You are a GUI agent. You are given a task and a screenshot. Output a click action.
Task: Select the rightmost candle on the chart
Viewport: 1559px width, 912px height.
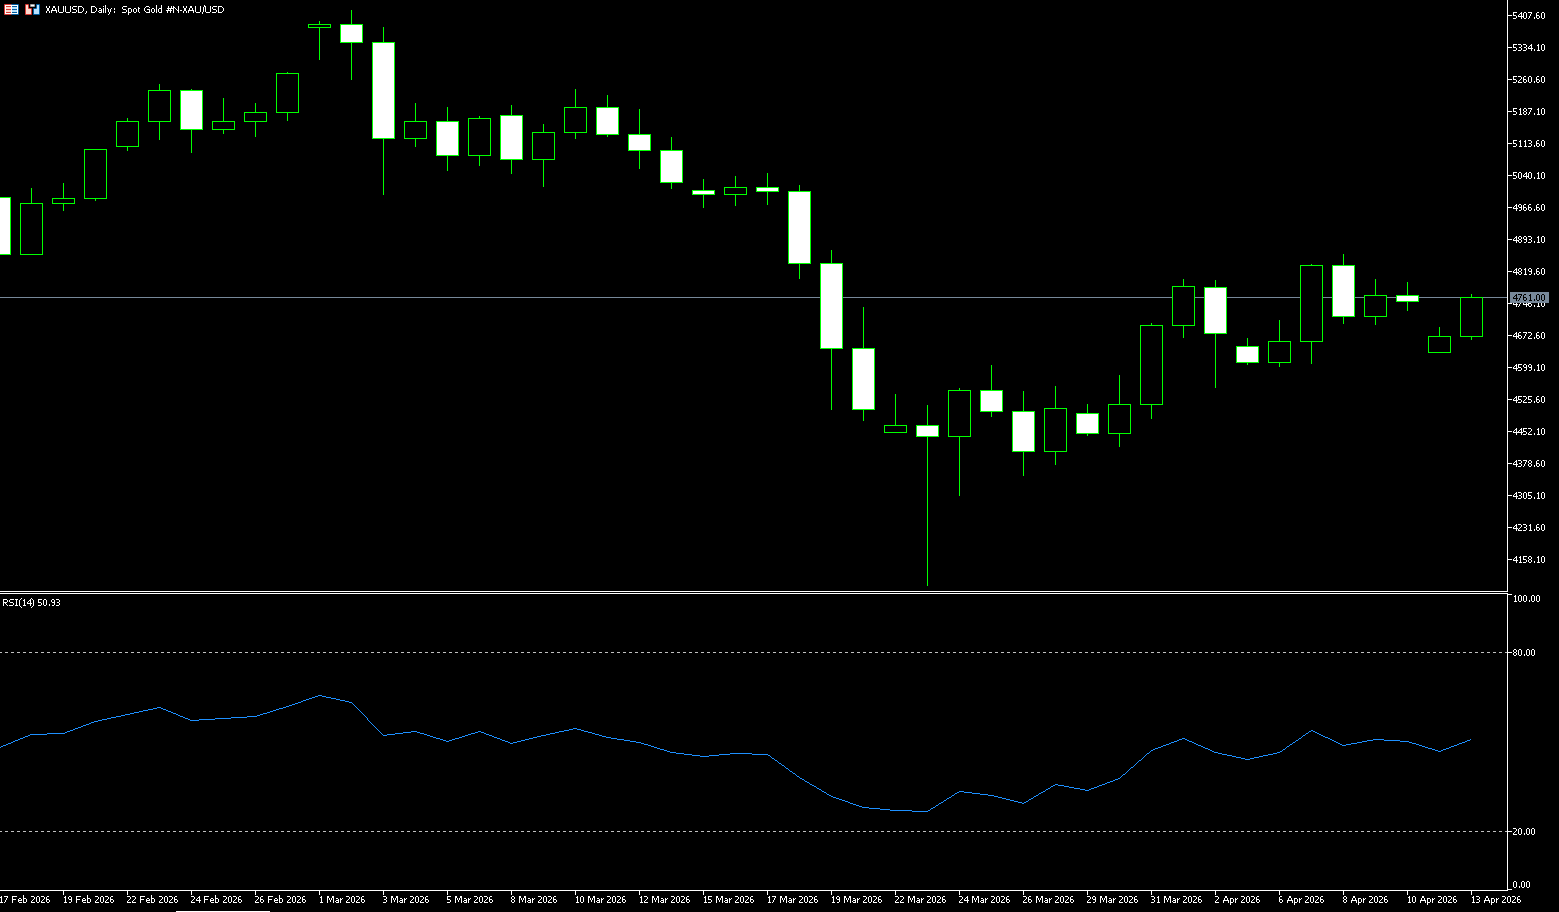[x=1471, y=317]
